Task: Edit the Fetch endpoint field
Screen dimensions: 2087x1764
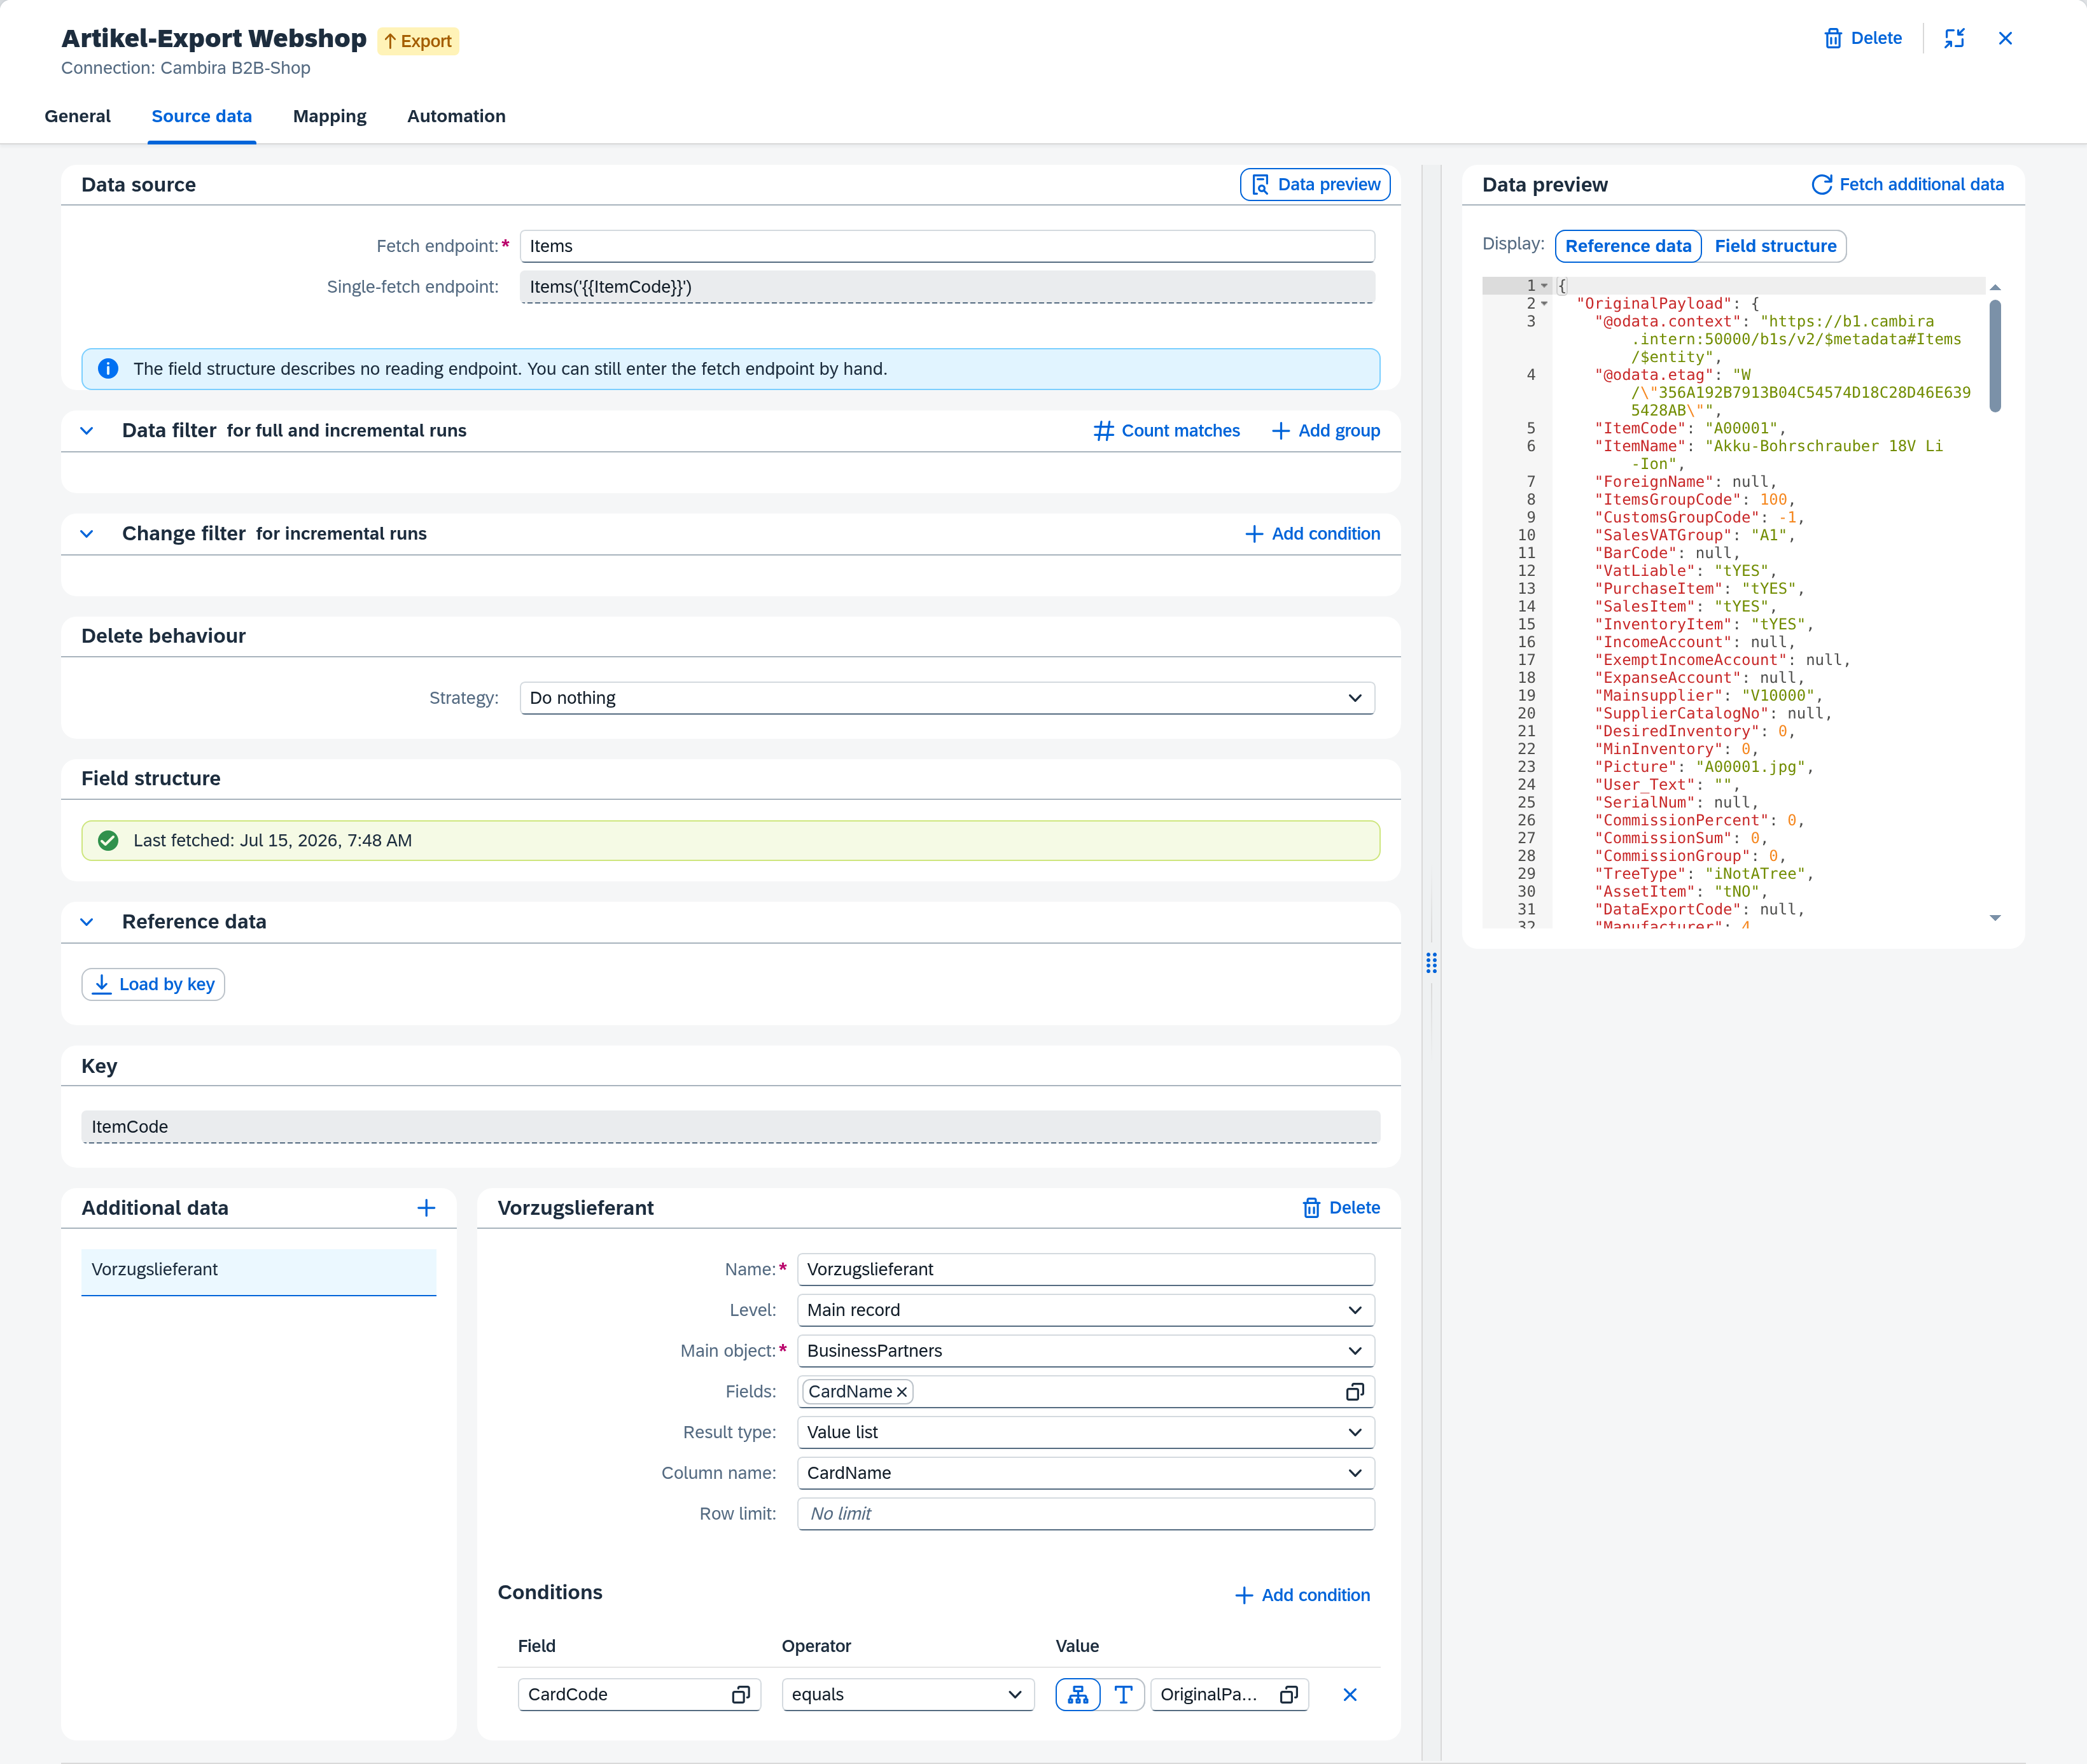Action: (947, 246)
